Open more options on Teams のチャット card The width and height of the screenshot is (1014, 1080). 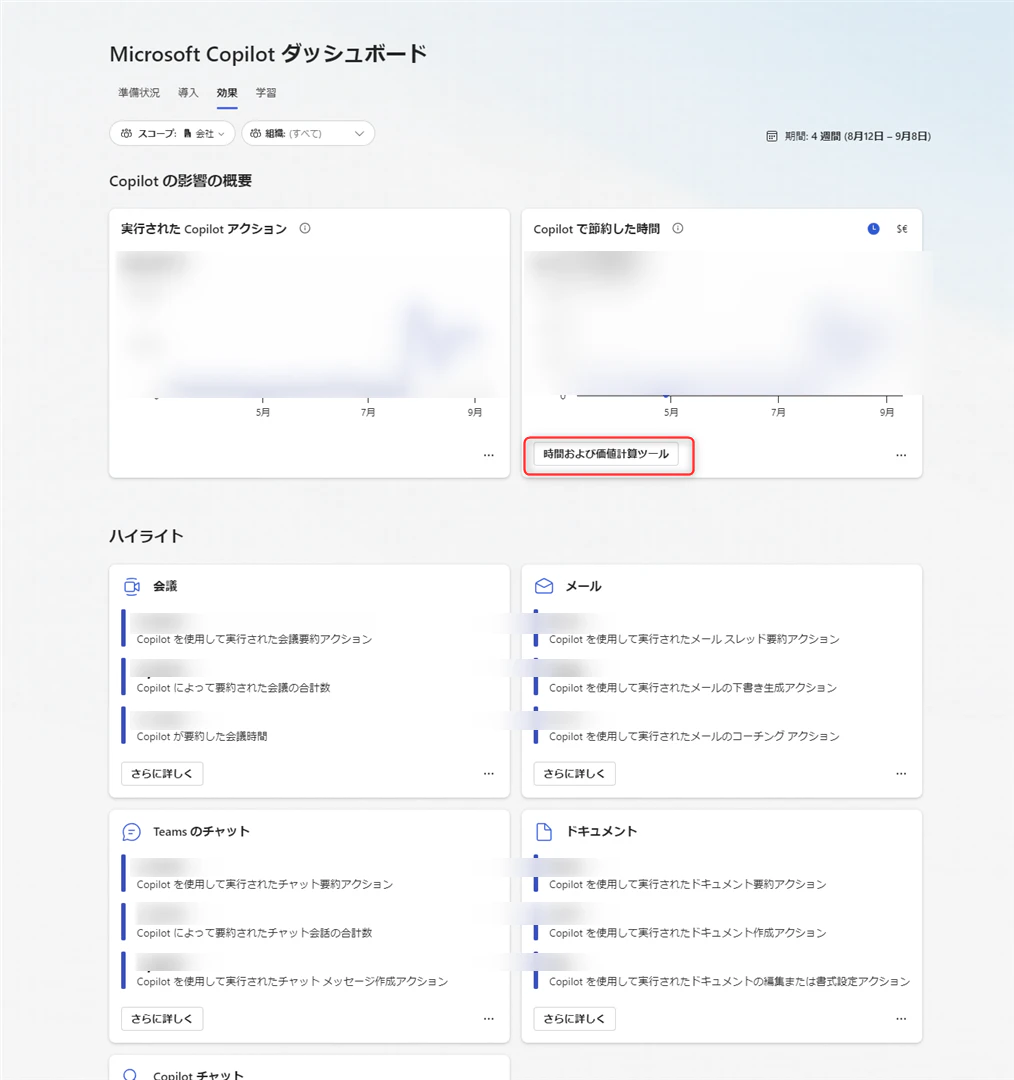point(488,1019)
